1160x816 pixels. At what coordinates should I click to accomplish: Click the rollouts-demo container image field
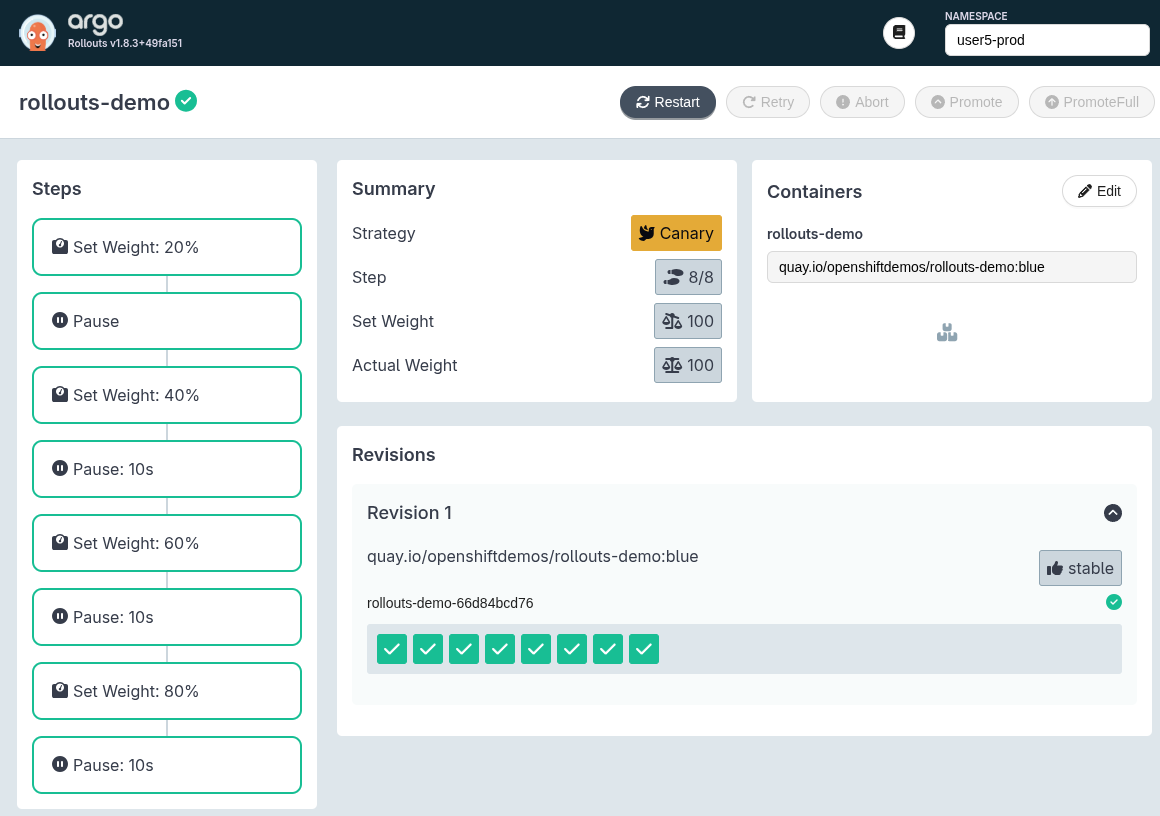click(x=951, y=267)
